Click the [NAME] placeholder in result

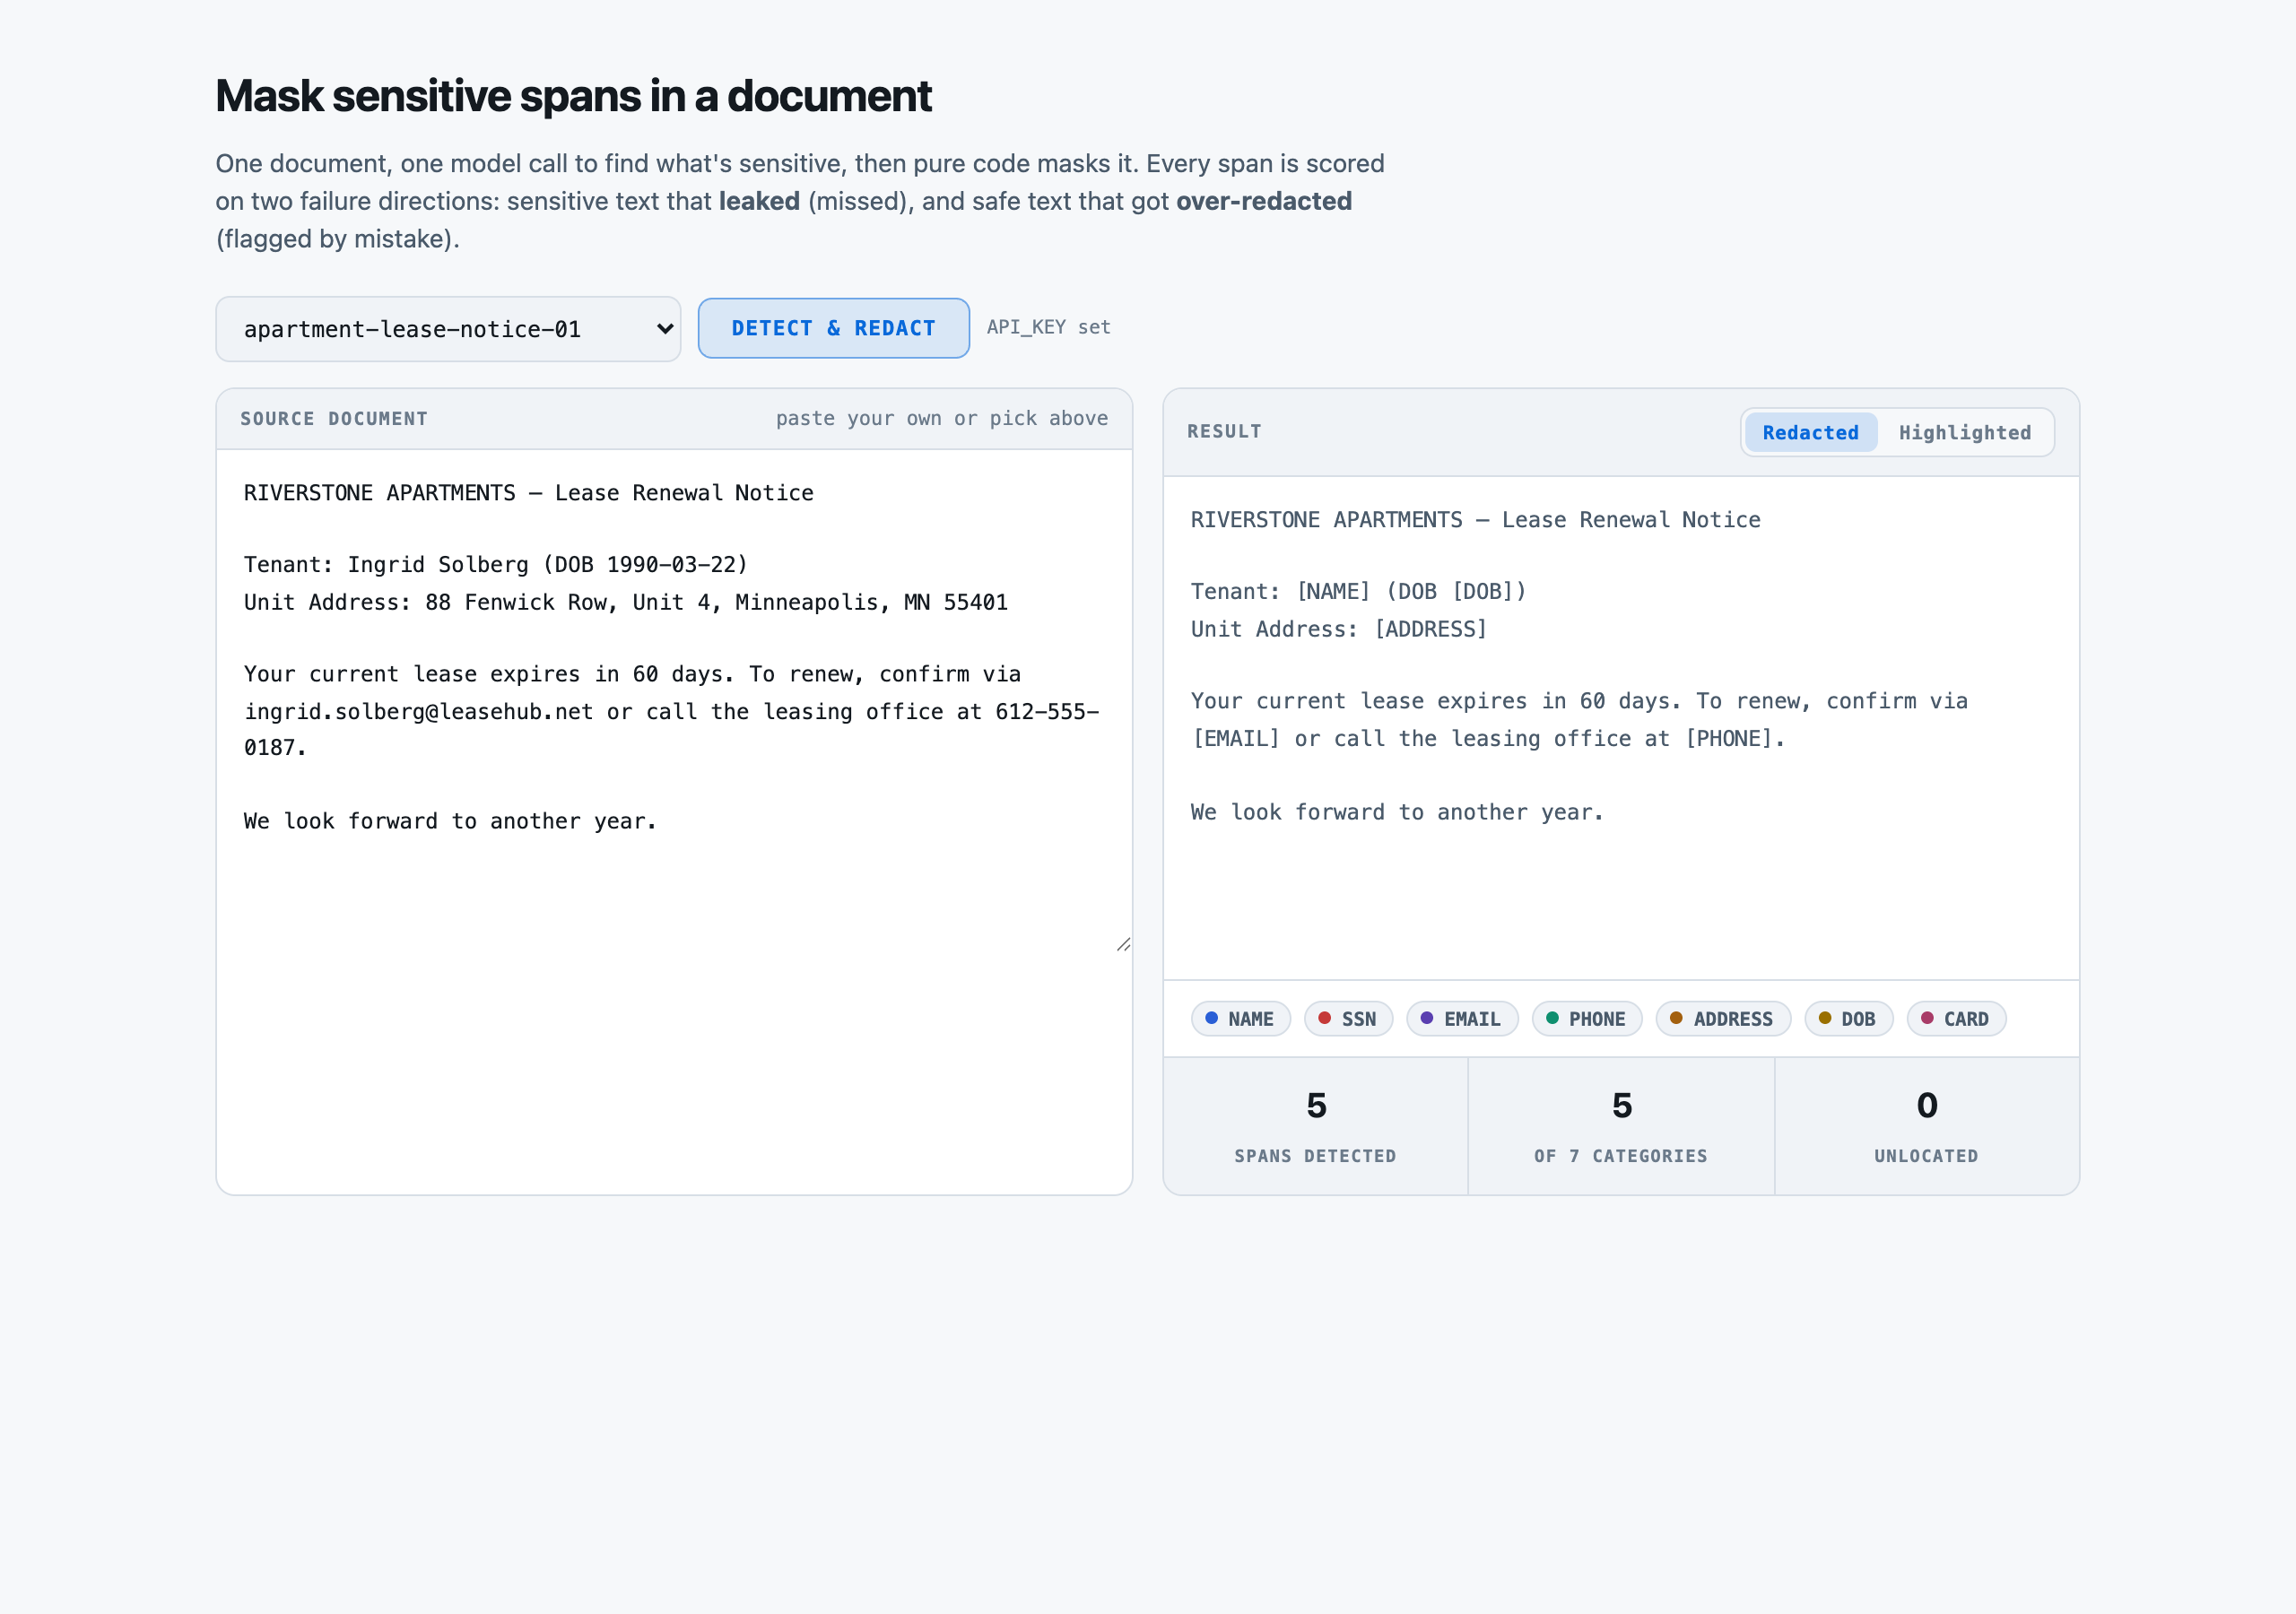pyautogui.click(x=1333, y=591)
